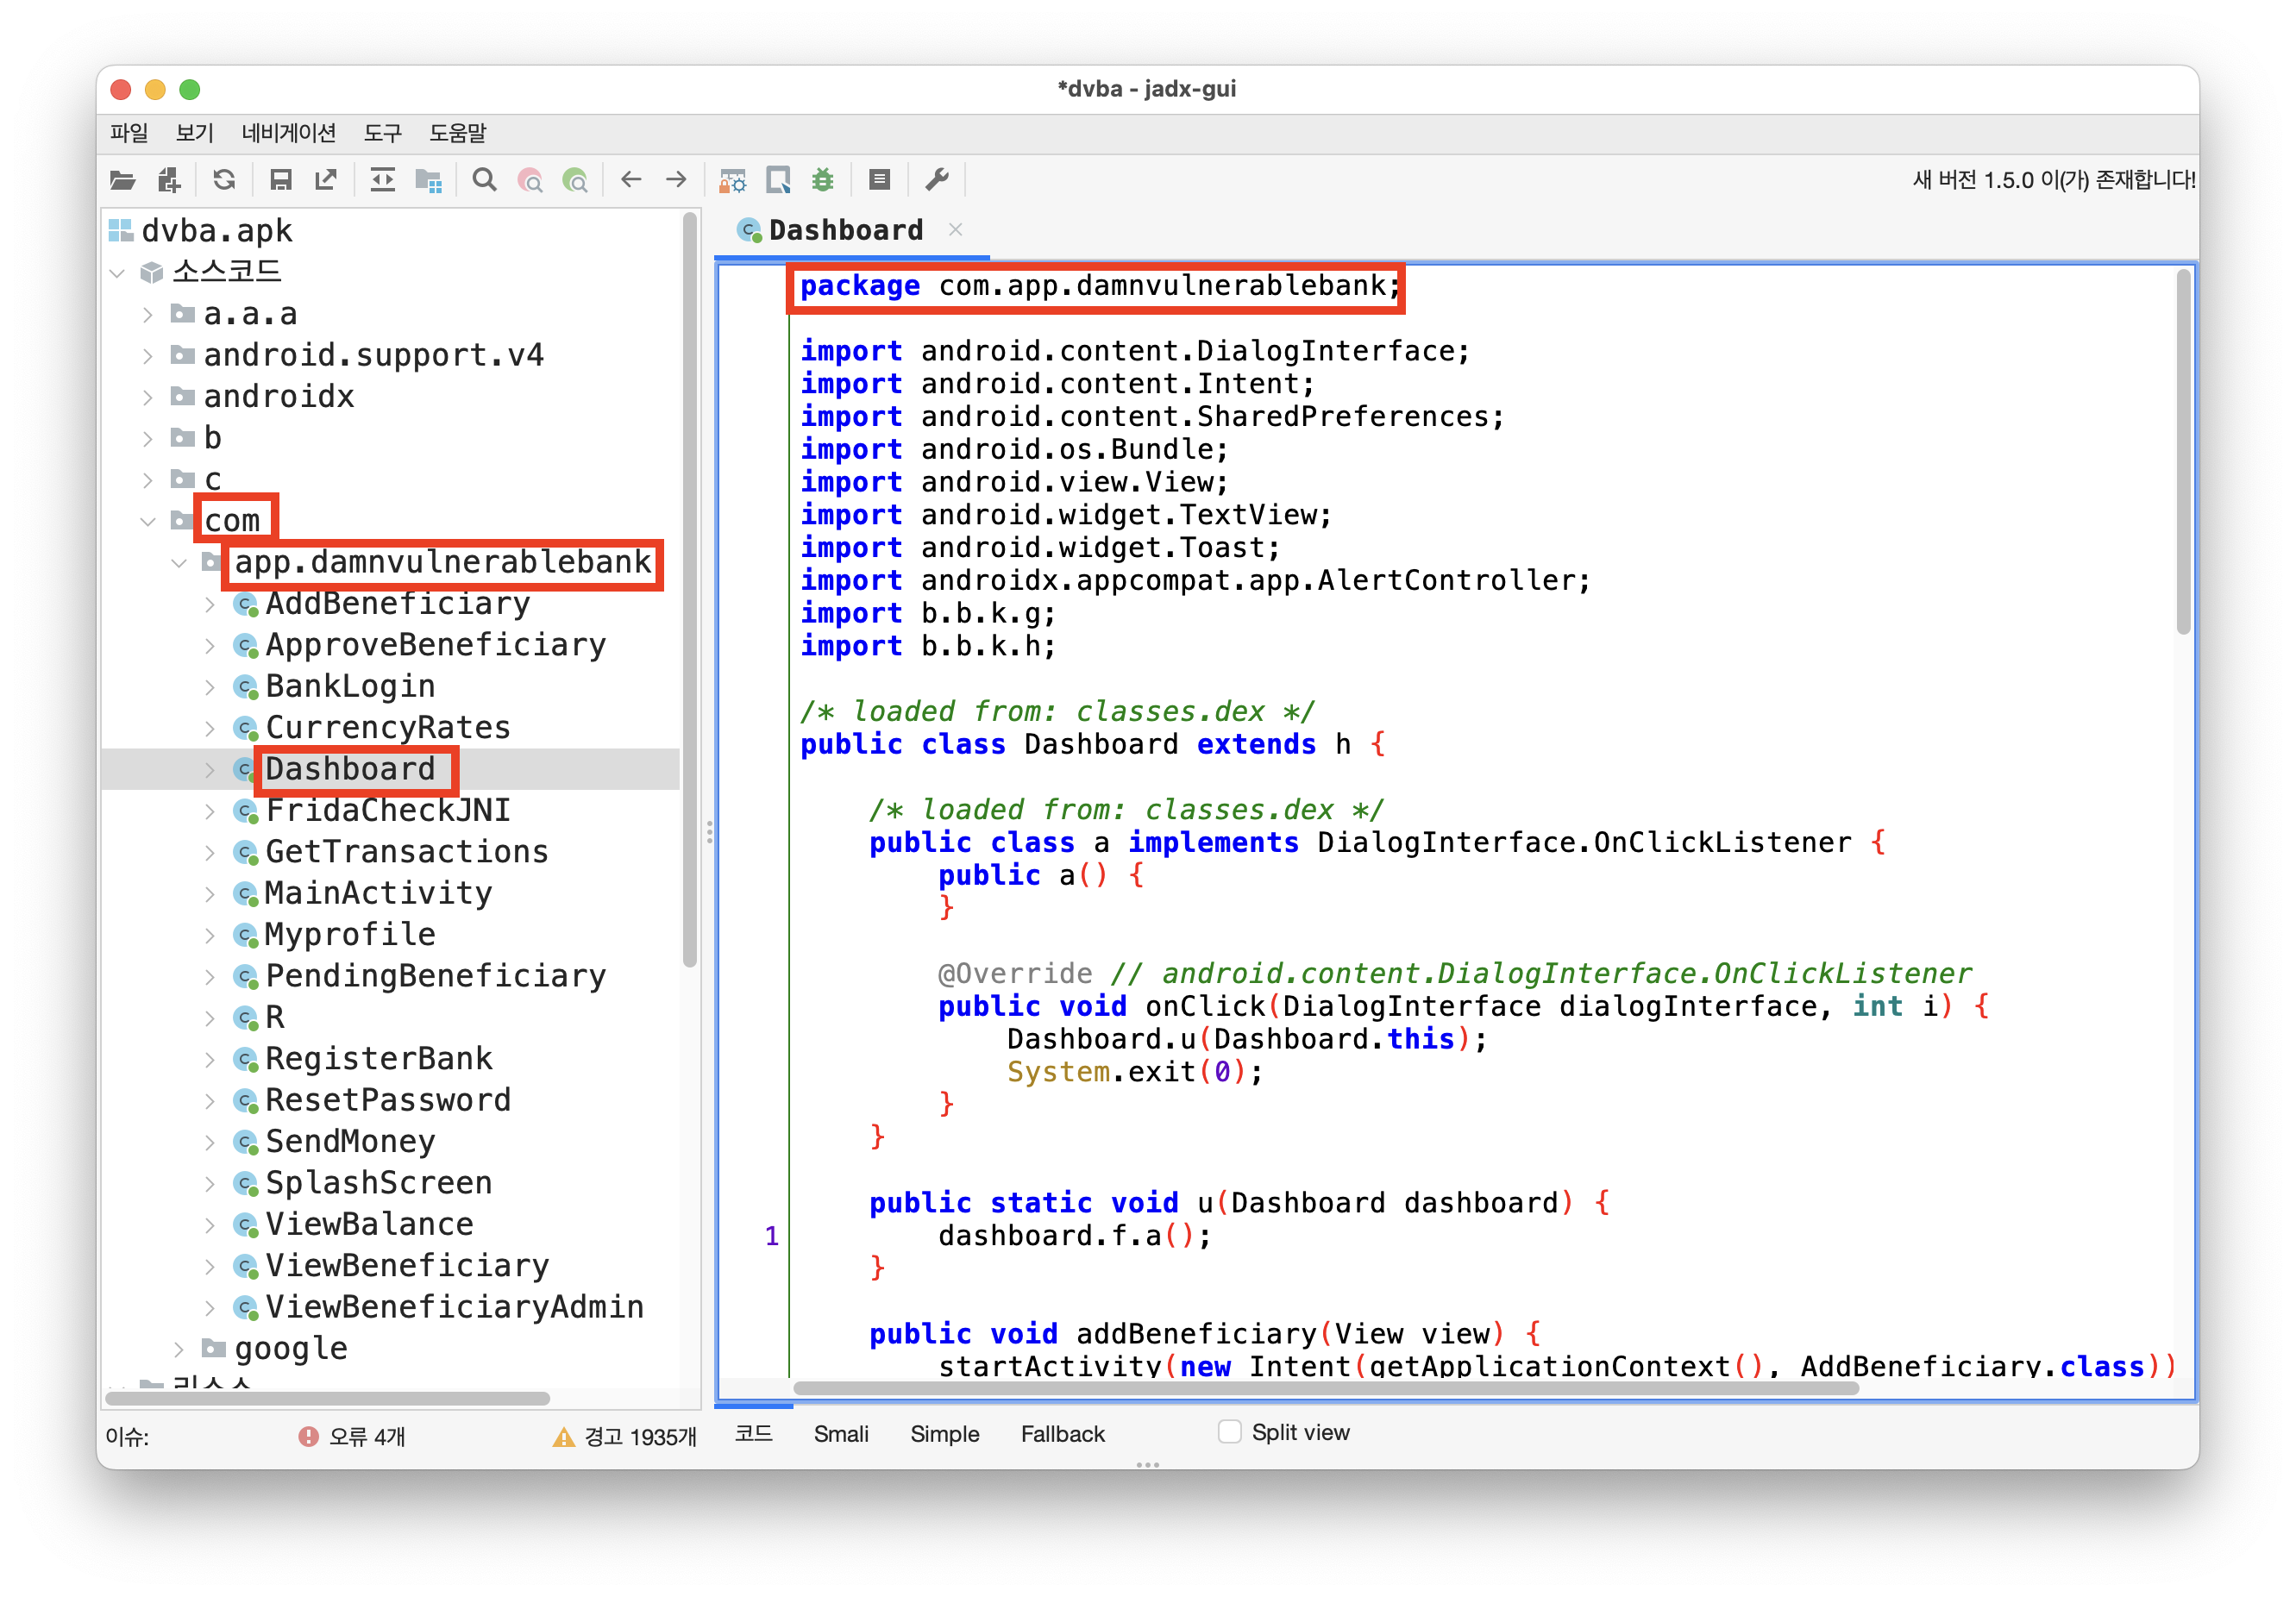Click the green class search icon

click(575, 180)
